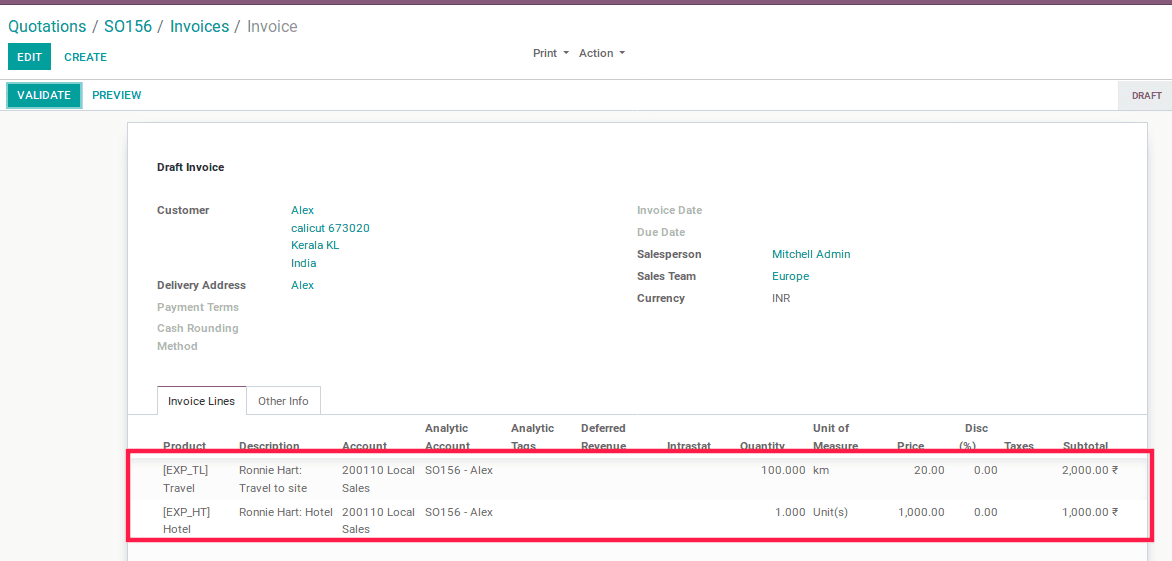Click the CREATE button
The height and width of the screenshot is (561, 1172).
click(85, 57)
